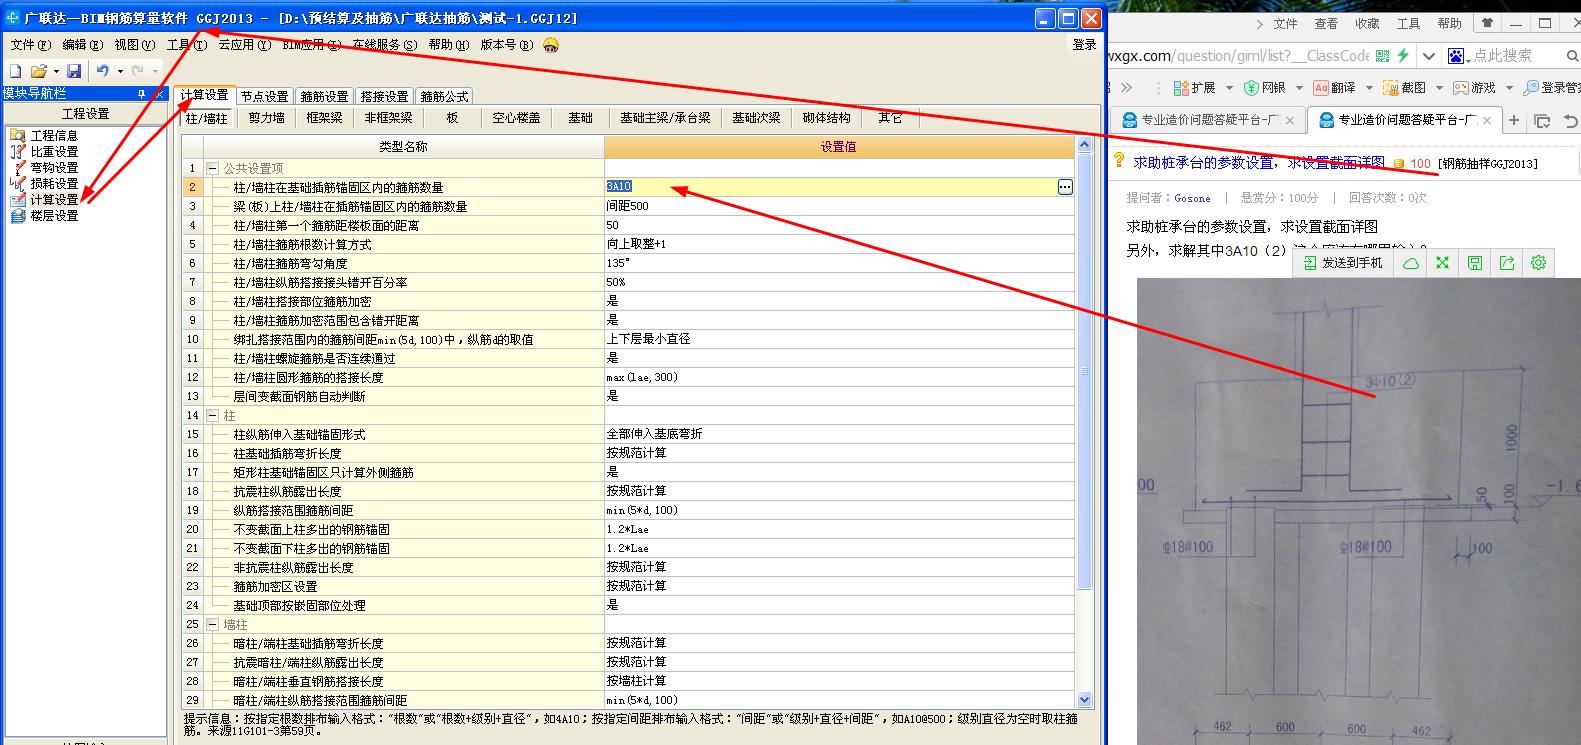
Task: Click the browser tab list icon
Action: (1542, 121)
